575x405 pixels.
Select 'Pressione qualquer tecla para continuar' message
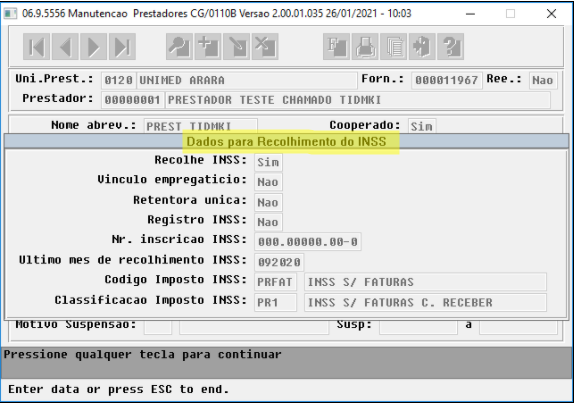click(x=143, y=355)
